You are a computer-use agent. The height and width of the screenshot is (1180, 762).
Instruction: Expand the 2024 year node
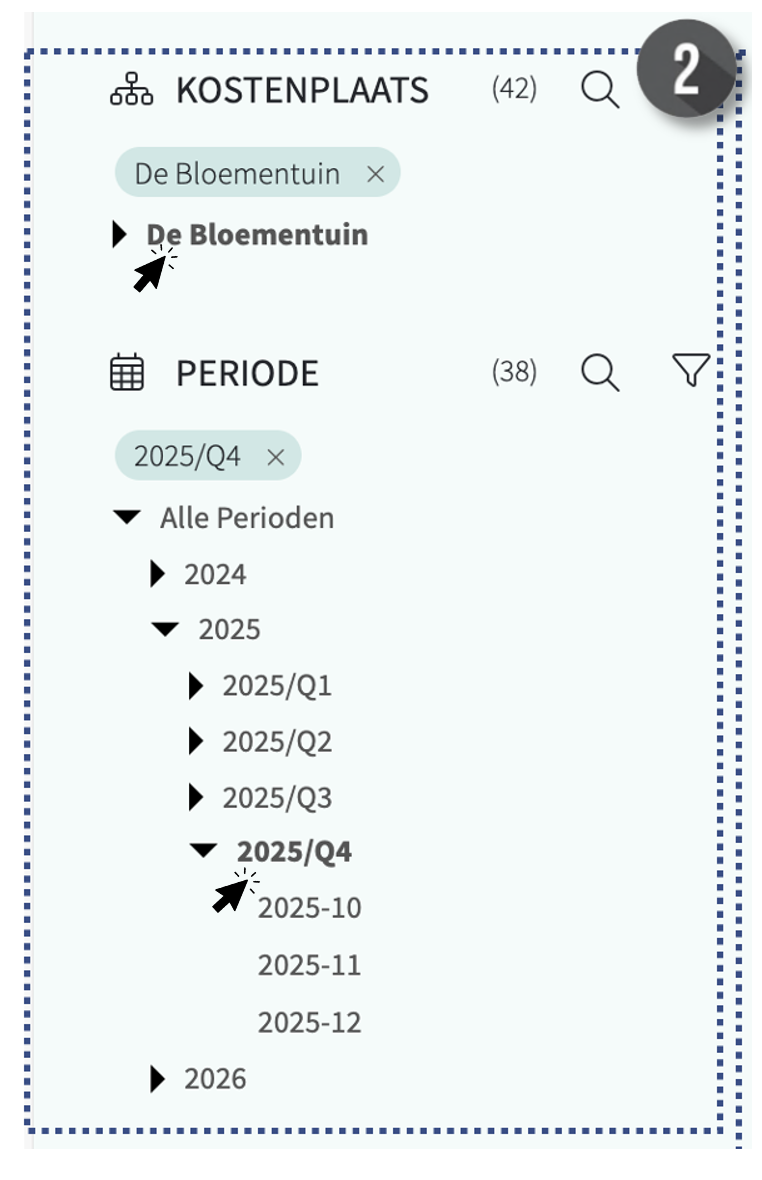coord(157,574)
